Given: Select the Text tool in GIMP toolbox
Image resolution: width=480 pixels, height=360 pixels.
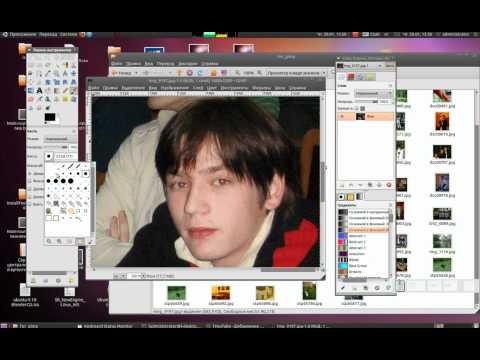Looking at the screenshot, I should [39, 91].
